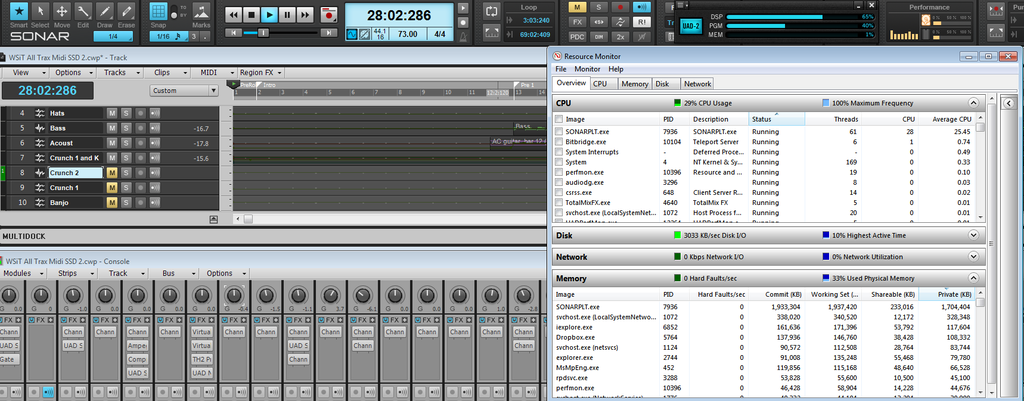Expand the Disk section in Resource Monitor
The height and width of the screenshot is (401, 1024).
click(x=974, y=235)
